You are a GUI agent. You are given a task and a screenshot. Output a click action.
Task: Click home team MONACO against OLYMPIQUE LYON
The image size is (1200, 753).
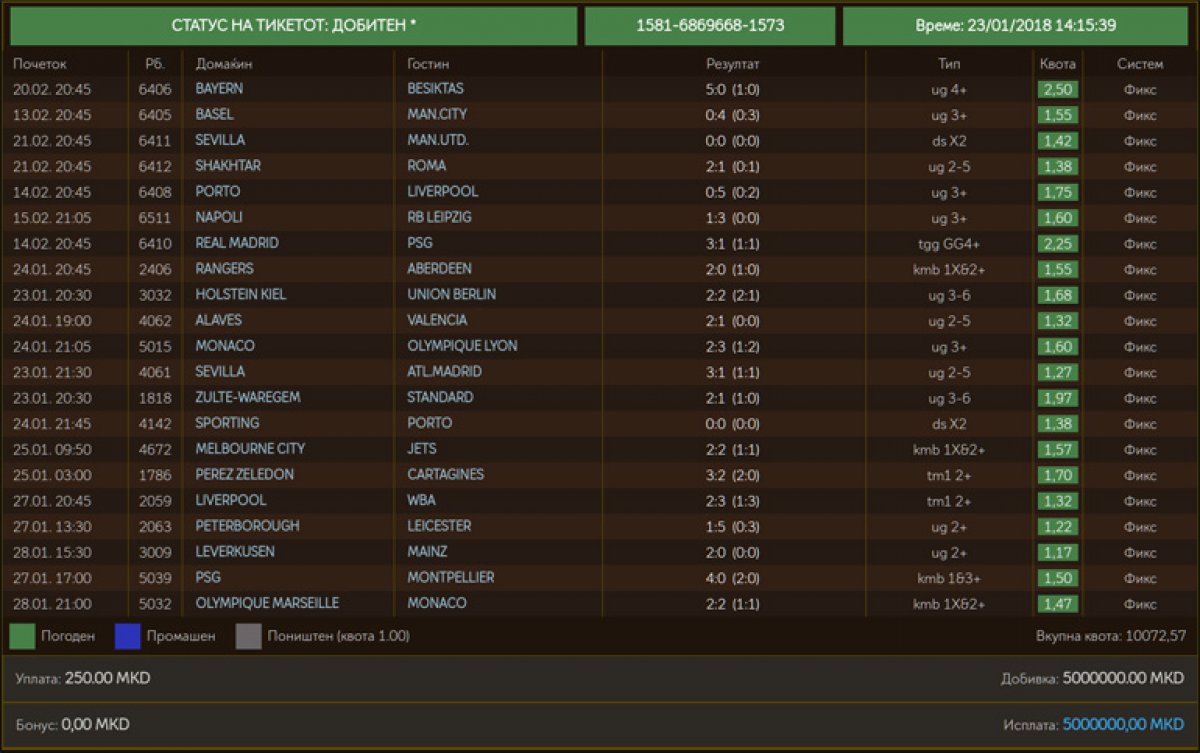tap(225, 346)
